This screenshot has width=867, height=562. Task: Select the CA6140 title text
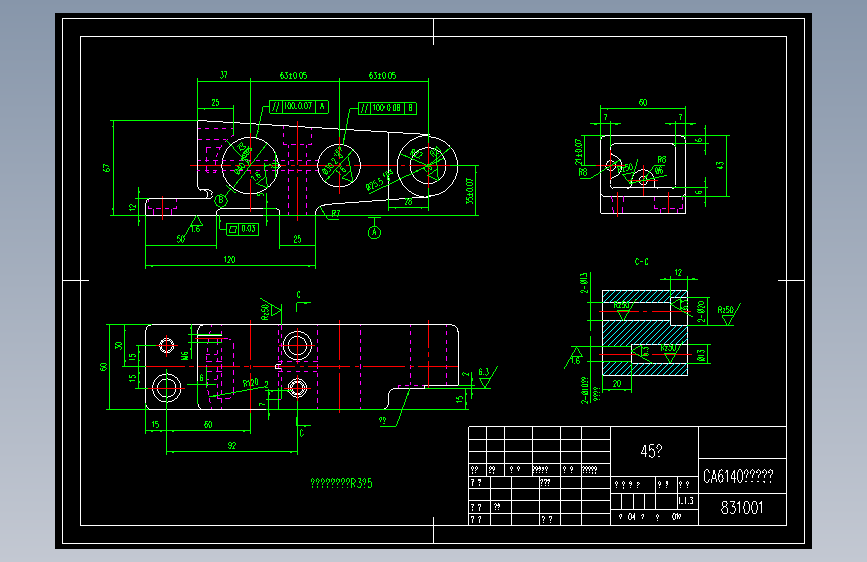coord(738,476)
